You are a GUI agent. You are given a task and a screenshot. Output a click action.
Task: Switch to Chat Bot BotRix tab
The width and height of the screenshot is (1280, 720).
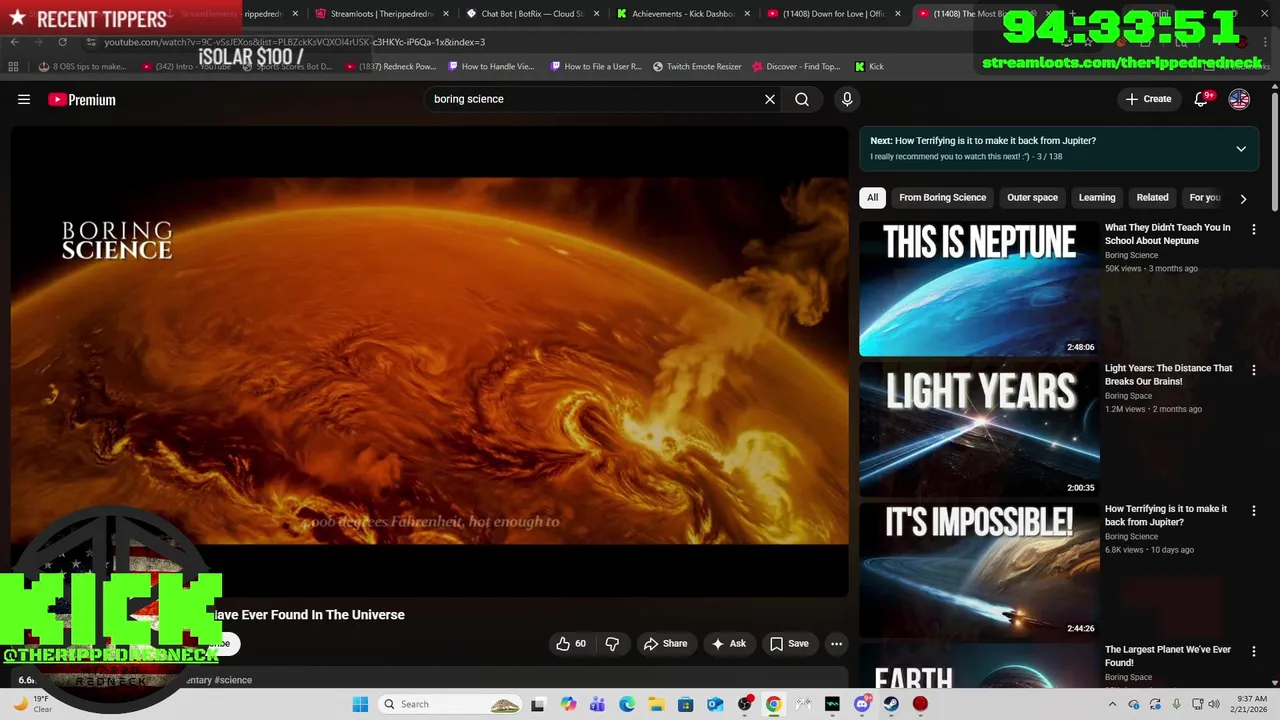pyautogui.click(x=533, y=14)
